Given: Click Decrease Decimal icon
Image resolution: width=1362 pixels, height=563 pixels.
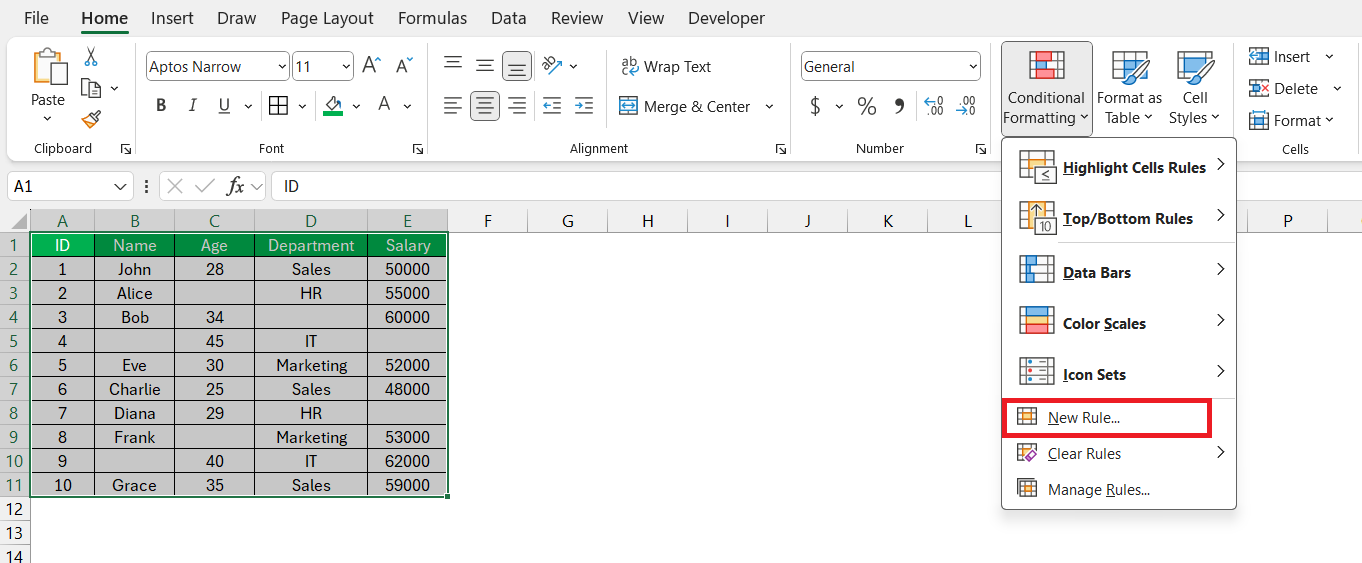Looking at the screenshot, I should click(x=966, y=106).
